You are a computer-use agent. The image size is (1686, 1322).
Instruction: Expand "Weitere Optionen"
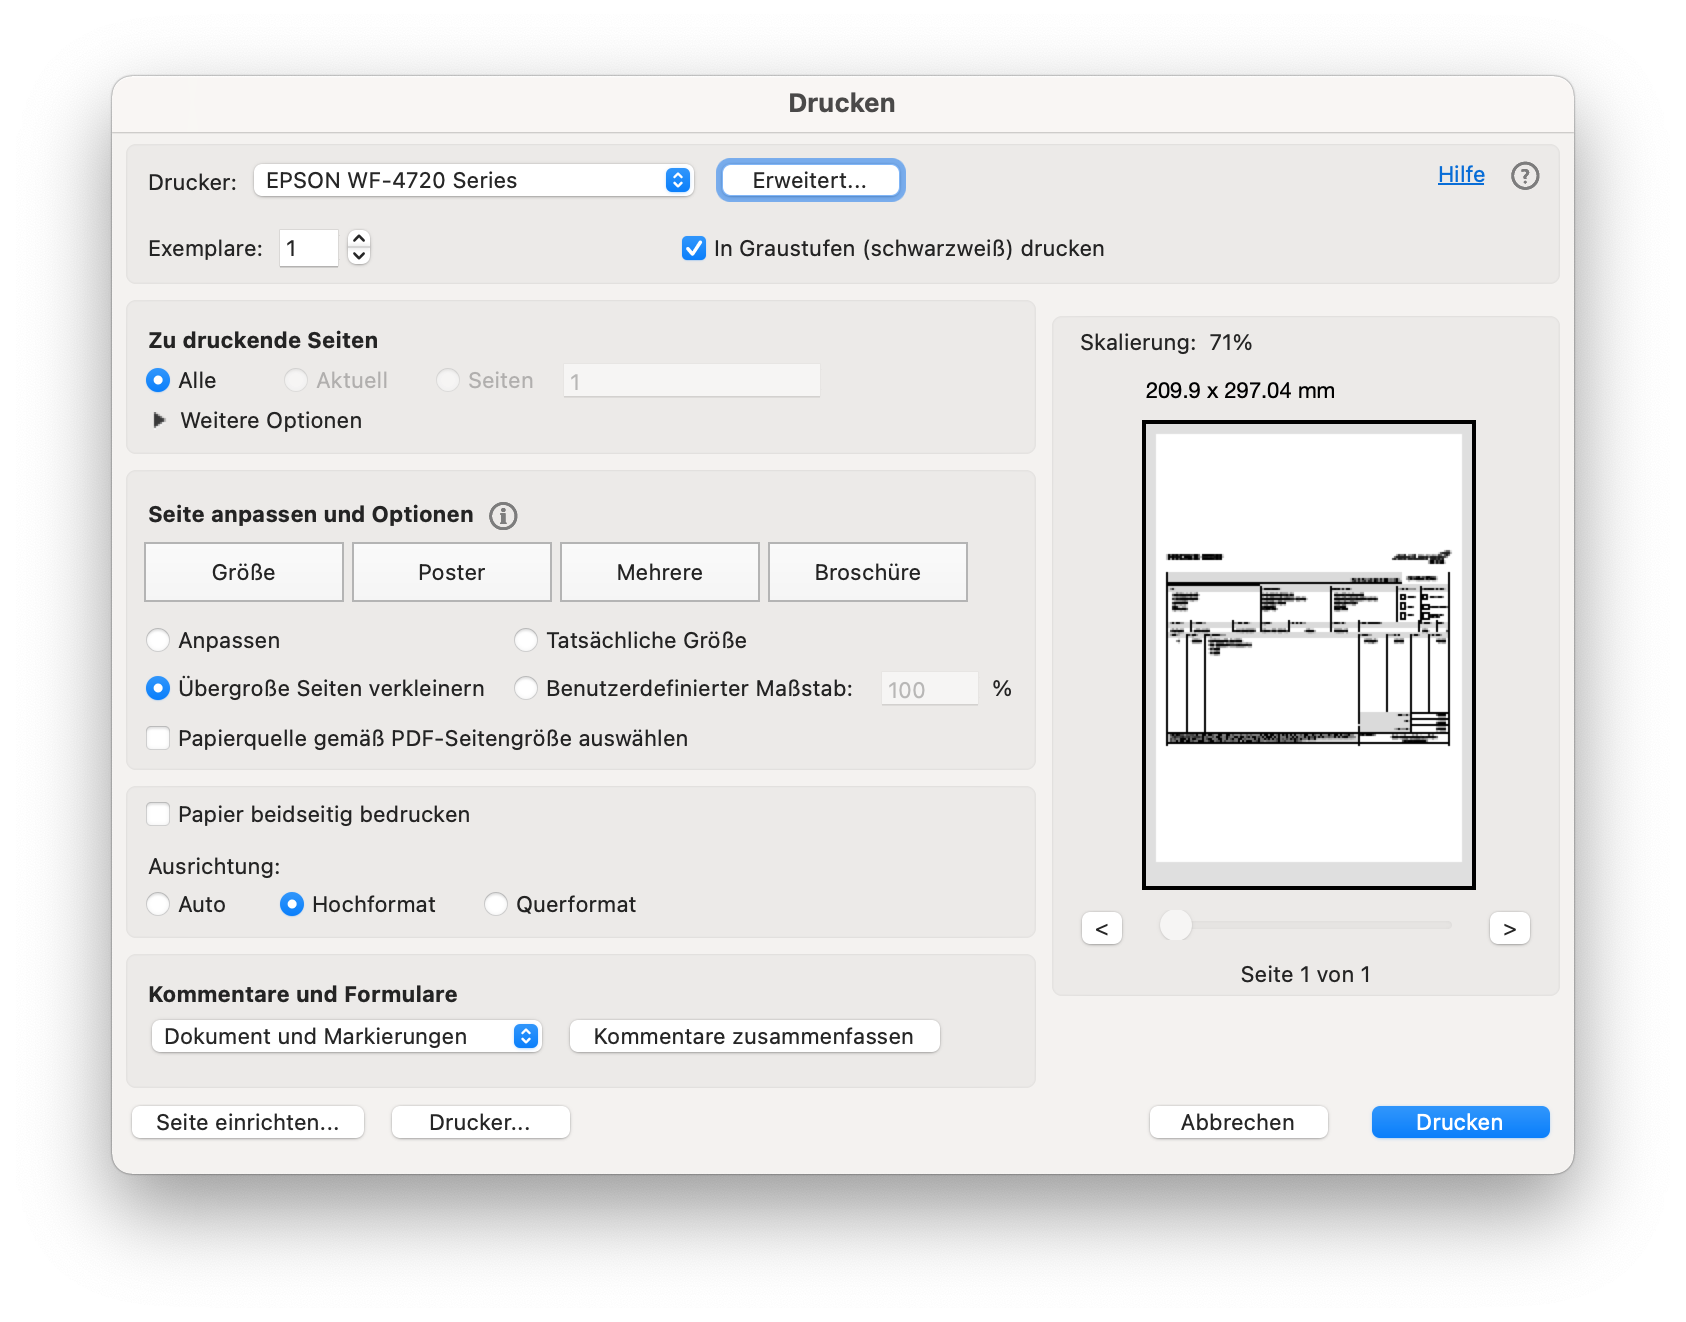pos(160,420)
